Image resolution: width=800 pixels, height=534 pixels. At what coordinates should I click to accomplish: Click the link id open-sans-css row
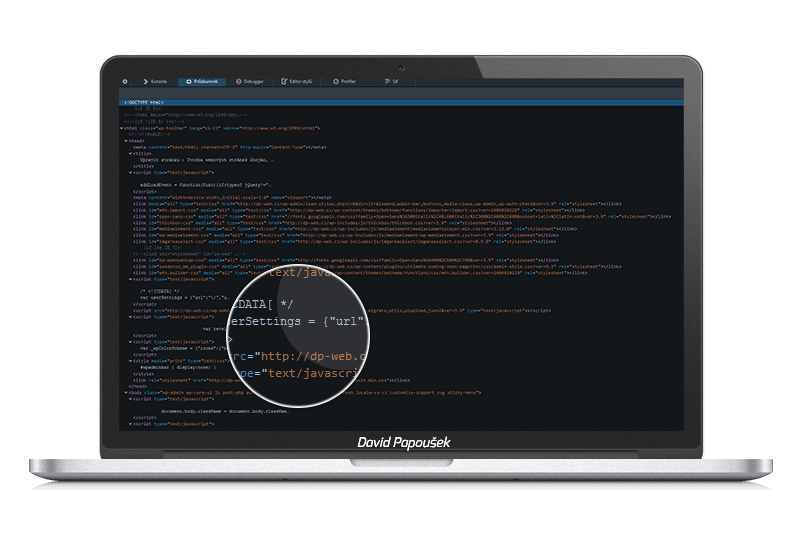402,216
